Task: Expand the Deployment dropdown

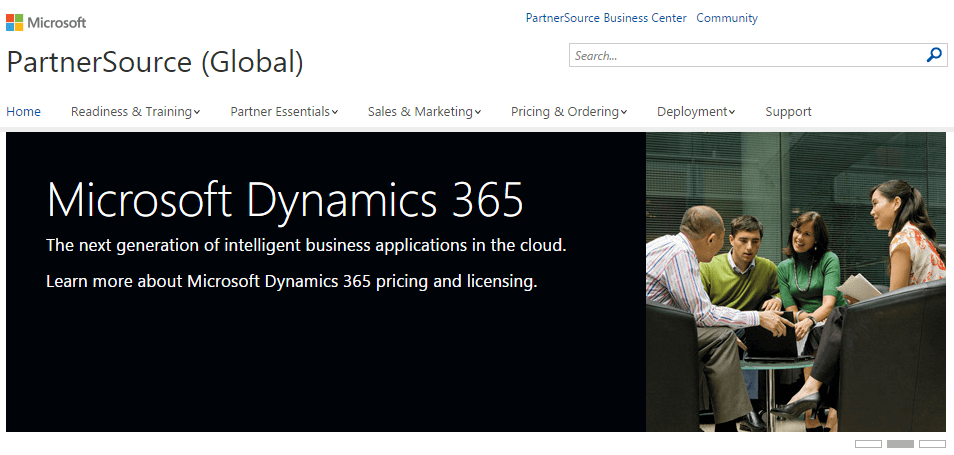Action: coord(696,112)
